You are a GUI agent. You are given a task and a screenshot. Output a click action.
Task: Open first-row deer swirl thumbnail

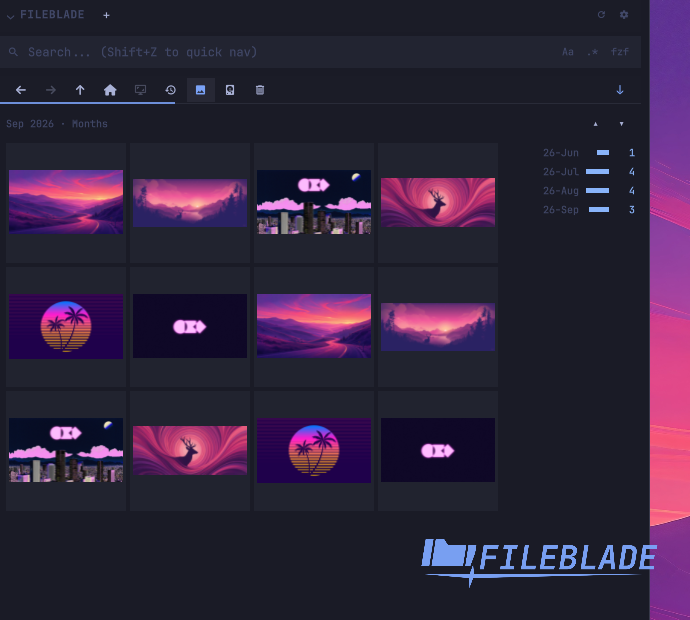(x=438, y=202)
